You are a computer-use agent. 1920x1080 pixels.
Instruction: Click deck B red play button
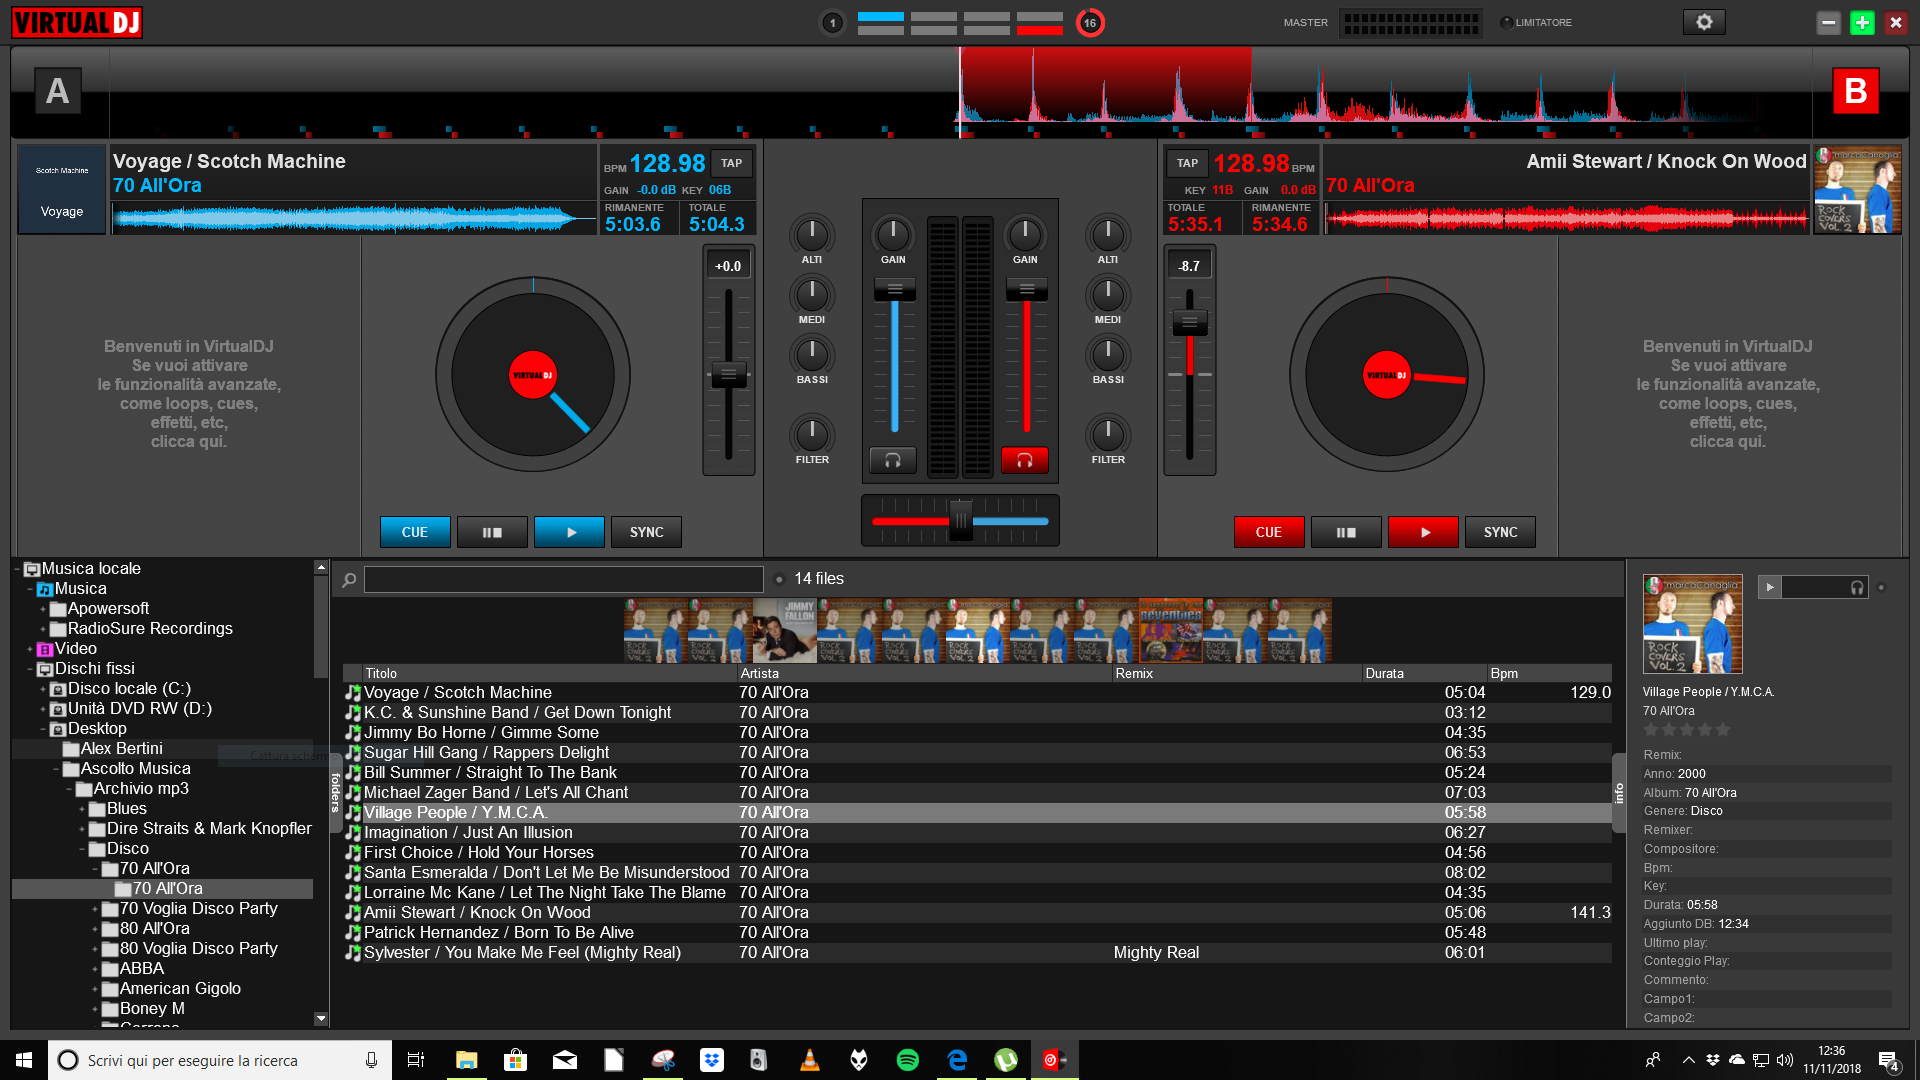coord(1424,532)
